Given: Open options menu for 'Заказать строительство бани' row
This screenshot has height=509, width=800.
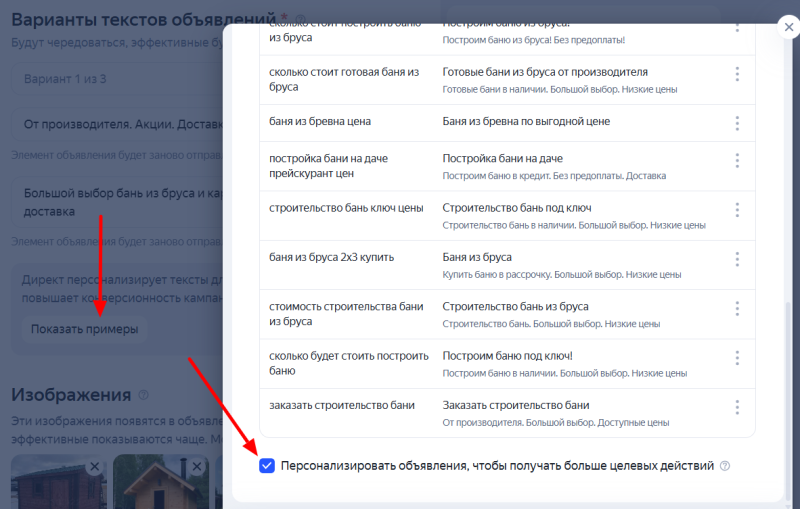Looking at the screenshot, I should 737,407.
